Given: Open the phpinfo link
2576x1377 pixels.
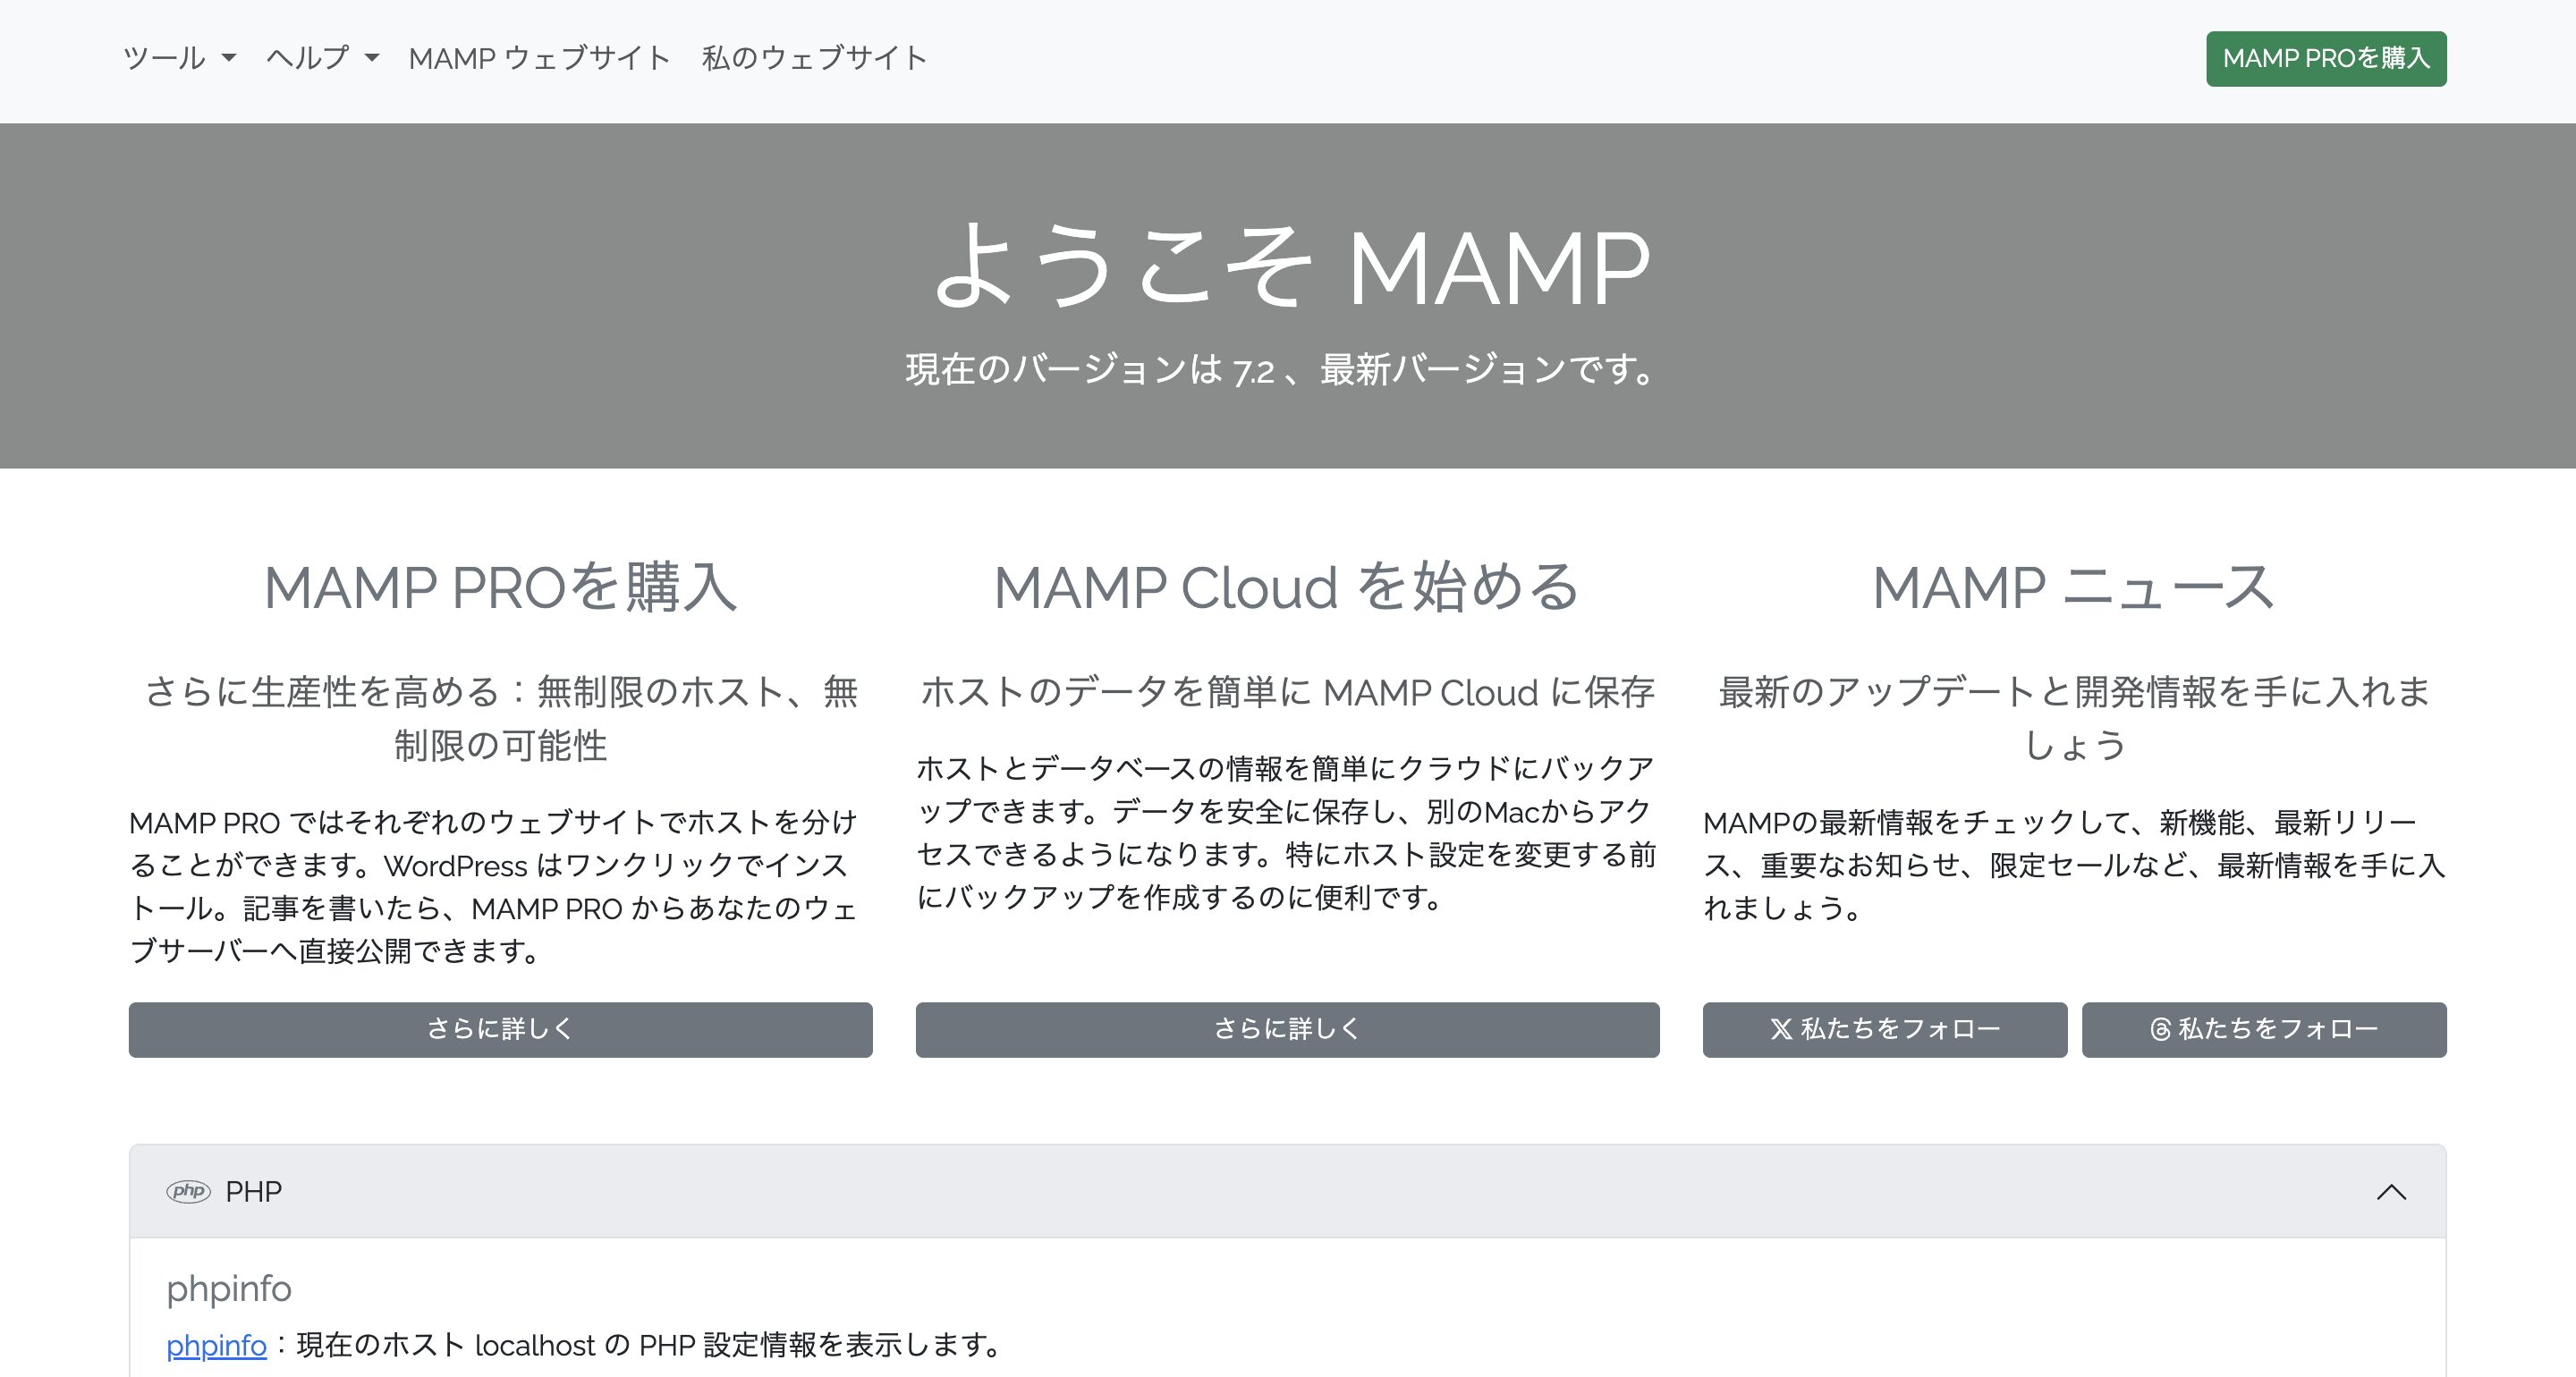Looking at the screenshot, I should coord(216,1345).
